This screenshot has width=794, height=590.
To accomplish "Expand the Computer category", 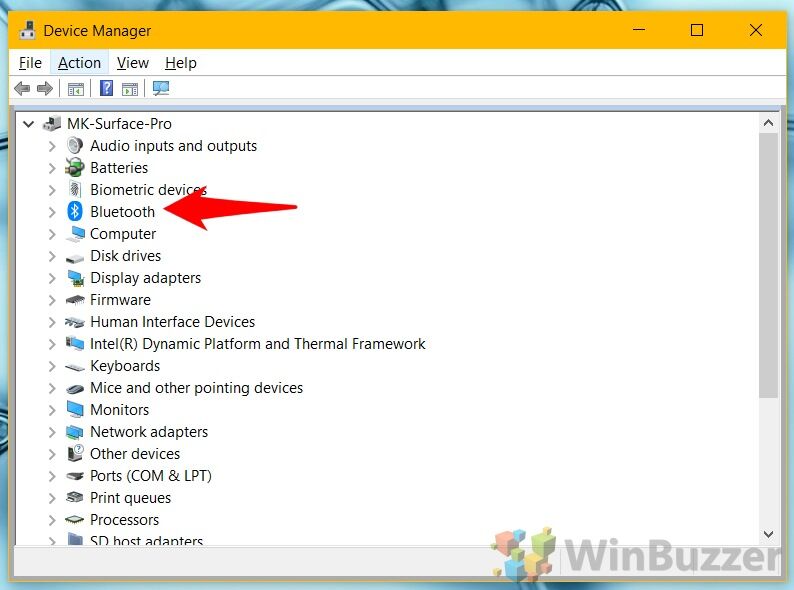I will pos(52,234).
